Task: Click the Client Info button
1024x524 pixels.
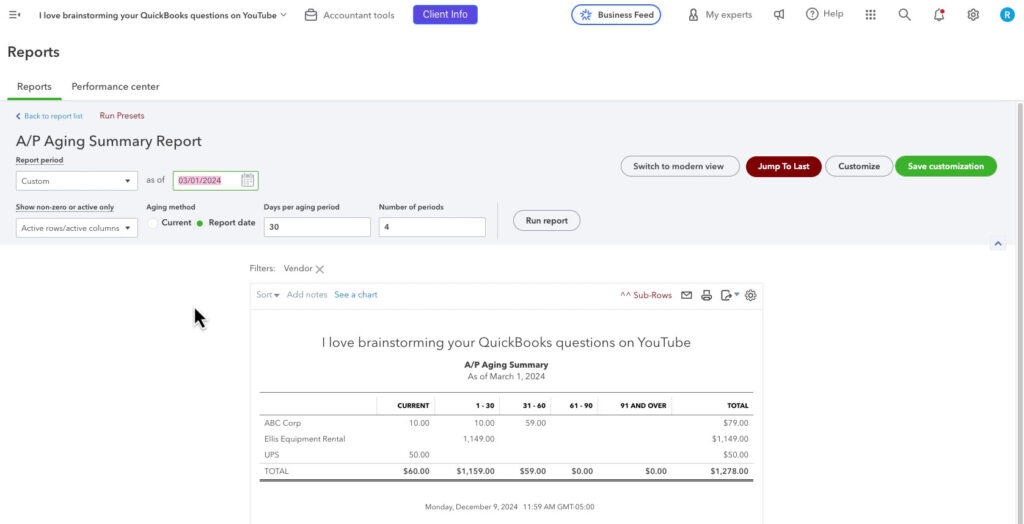Action: click(x=445, y=14)
